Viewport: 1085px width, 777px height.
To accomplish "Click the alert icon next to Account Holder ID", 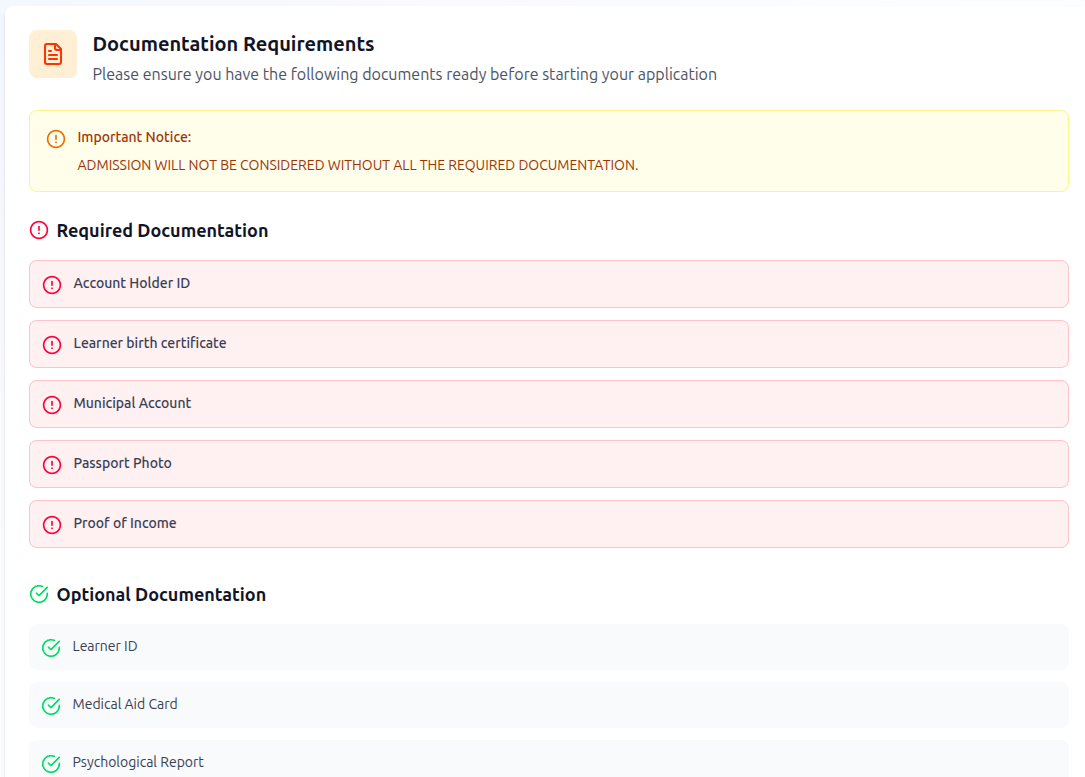I will pos(52,285).
